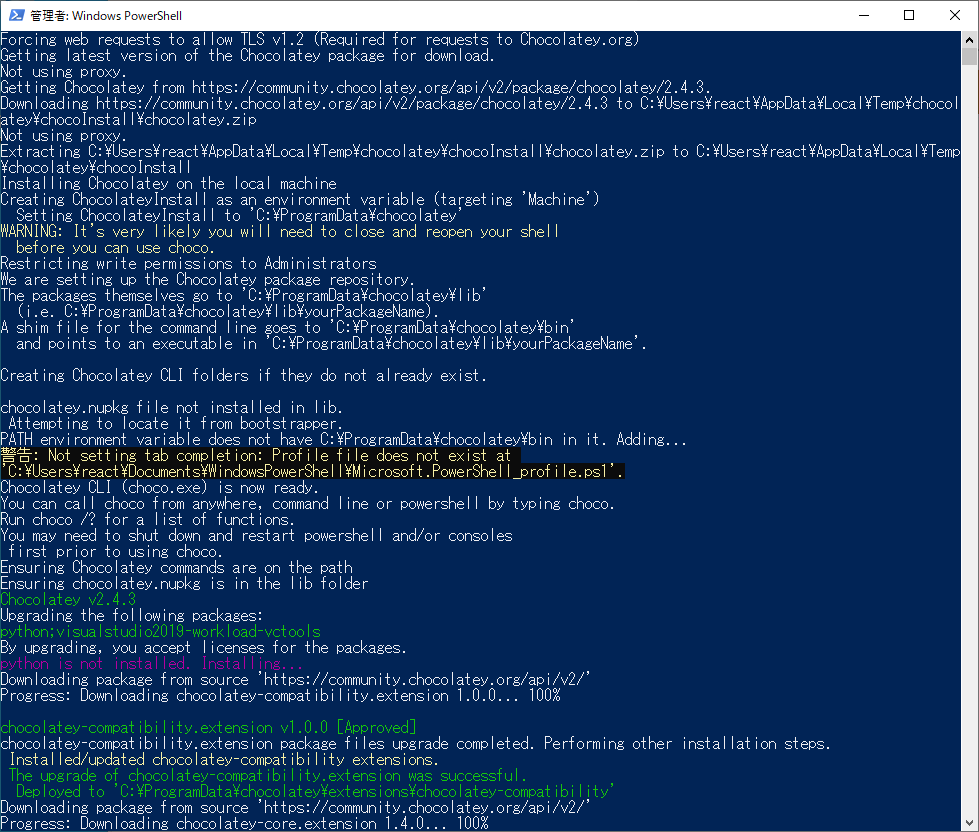Click the green 'Deployed to' extensions path line
979x832 pixels.
coord(315,791)
